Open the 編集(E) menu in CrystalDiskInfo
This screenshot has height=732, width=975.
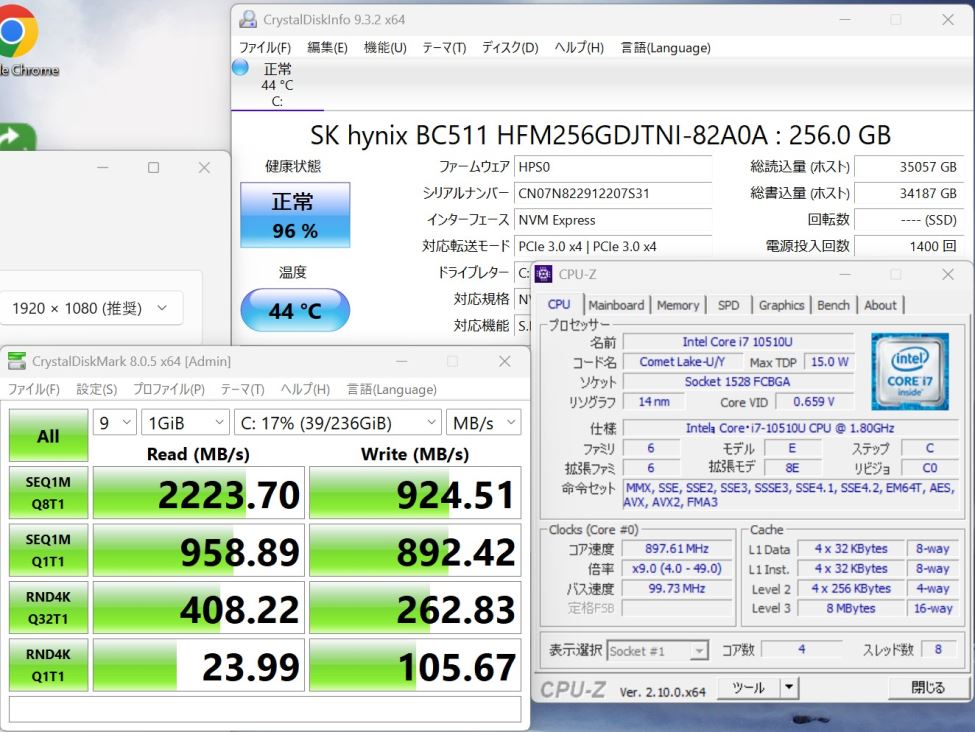(x=327, y=48)
